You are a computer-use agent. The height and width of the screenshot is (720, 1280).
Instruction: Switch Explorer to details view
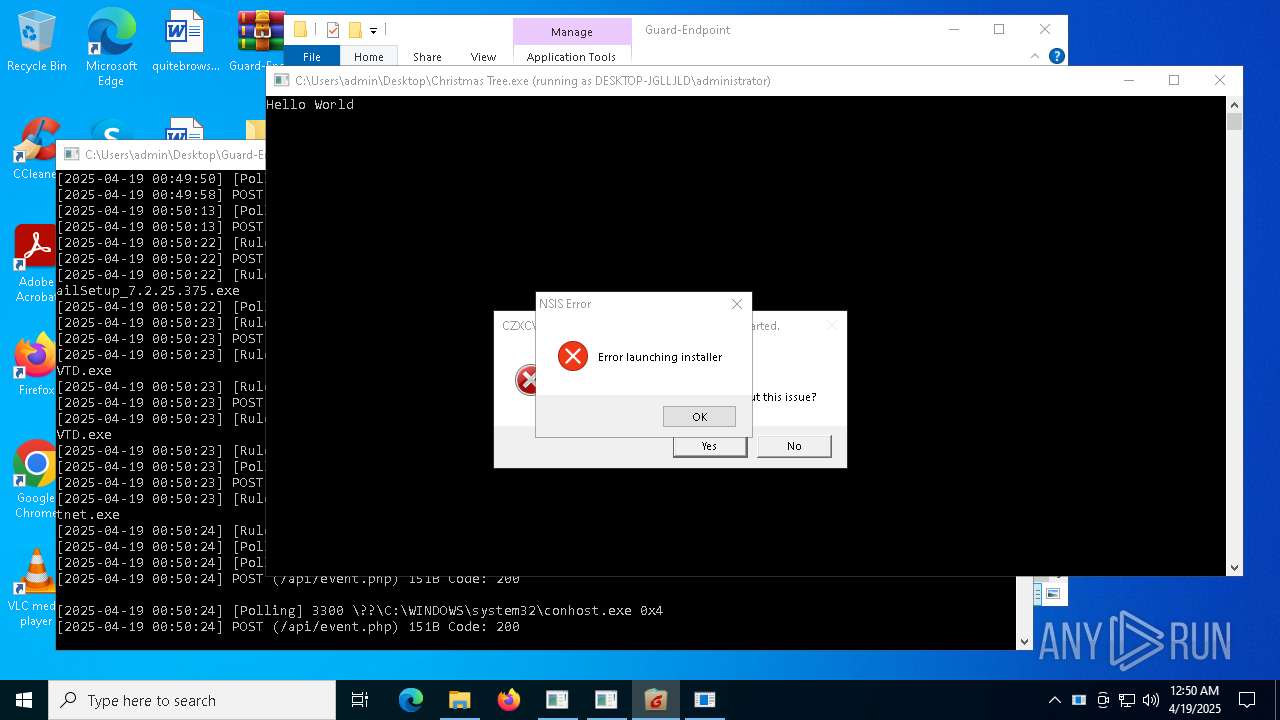click(x=1037, y=593)
